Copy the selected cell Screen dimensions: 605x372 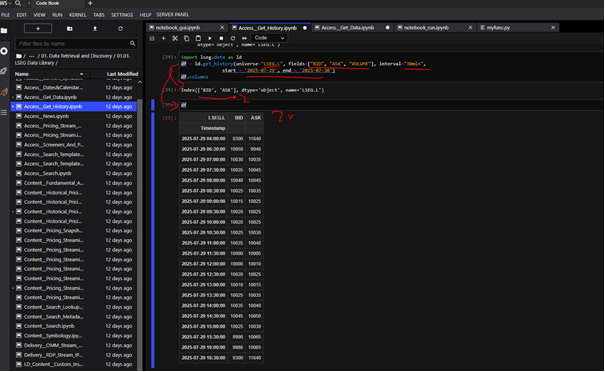pos(186,38)
